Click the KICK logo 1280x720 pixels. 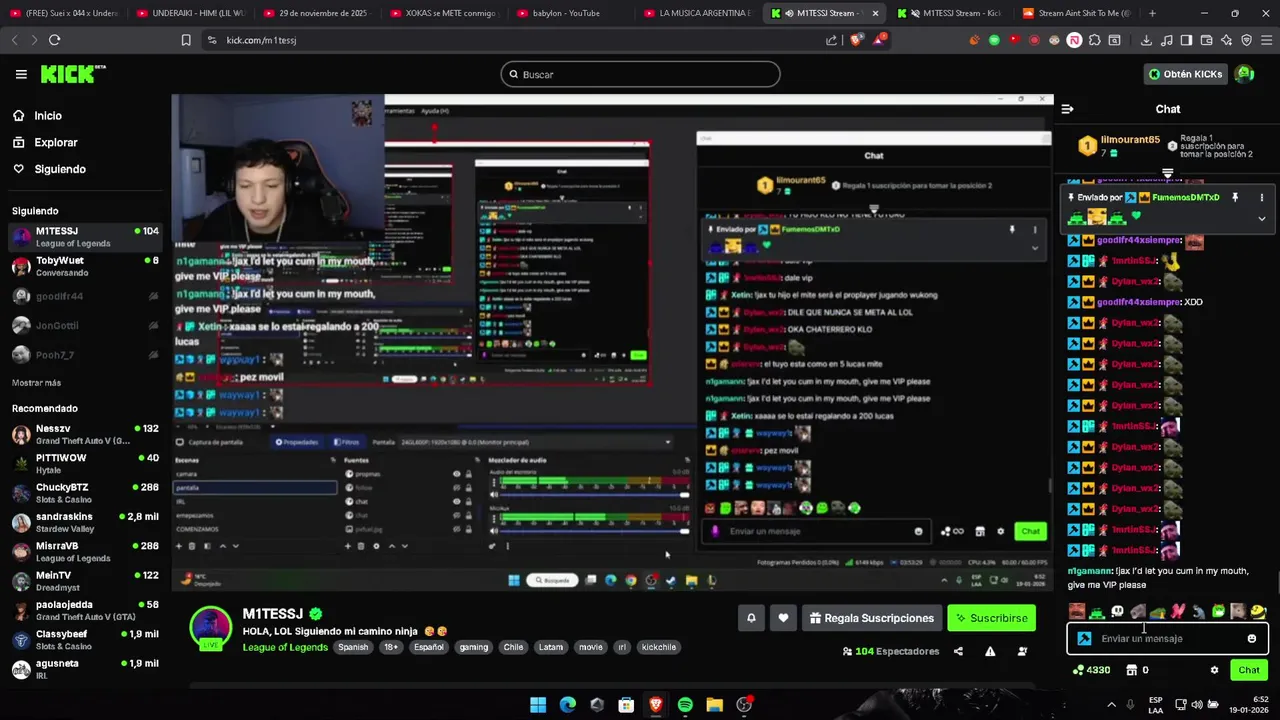coord(72,74)
